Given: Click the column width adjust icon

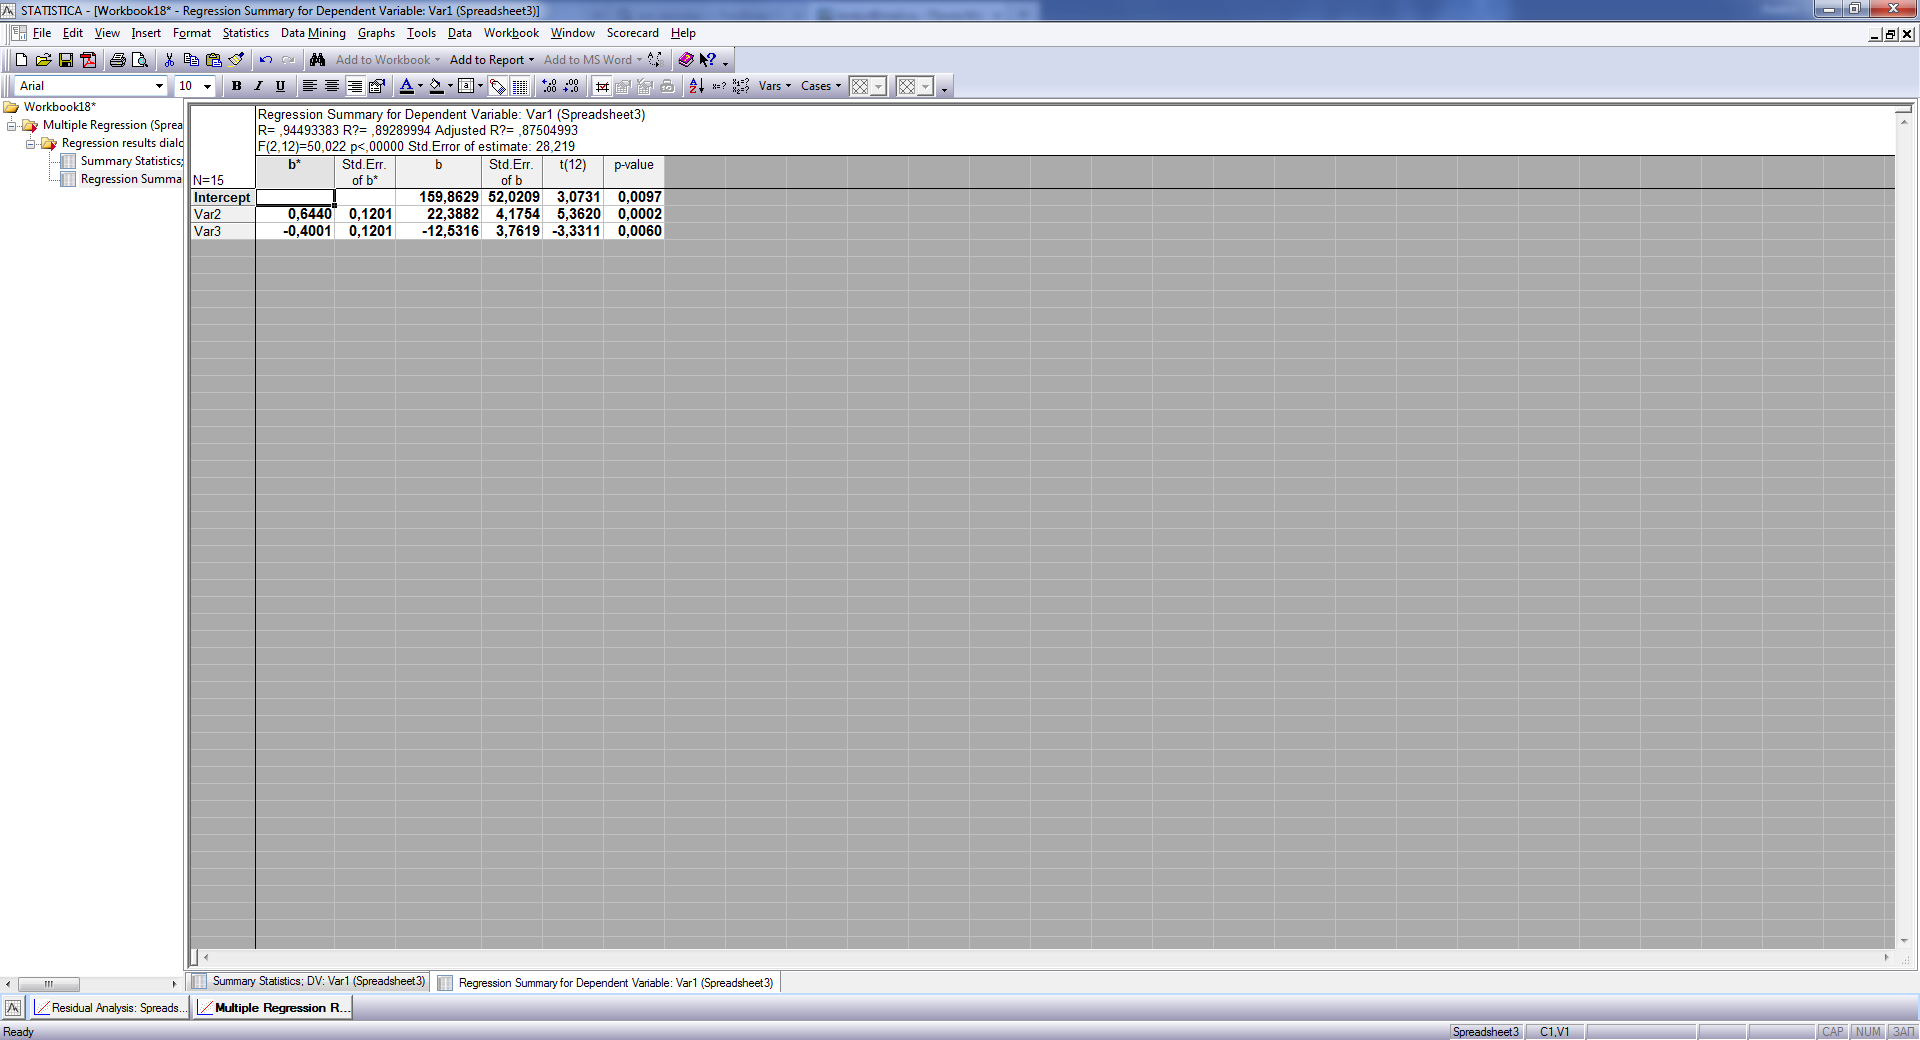Looking at the screenshot, I should click(602, 86).
